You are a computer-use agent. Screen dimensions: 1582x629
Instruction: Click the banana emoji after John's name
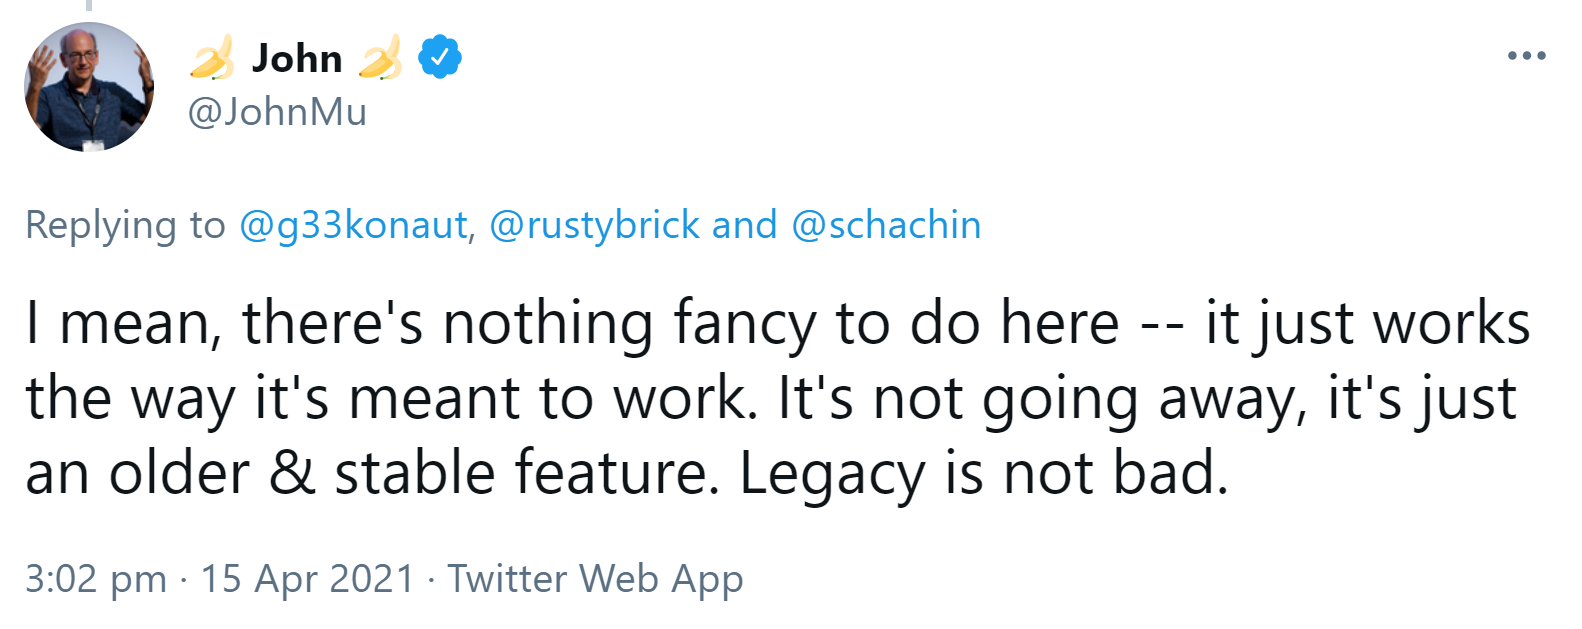pyautogui.click(x=380, y=58)
